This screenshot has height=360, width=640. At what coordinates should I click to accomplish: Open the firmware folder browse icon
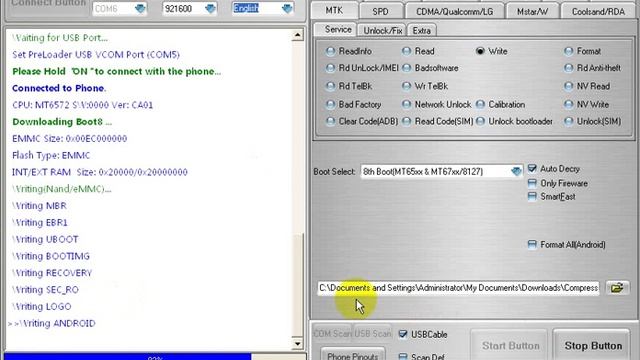617,288
